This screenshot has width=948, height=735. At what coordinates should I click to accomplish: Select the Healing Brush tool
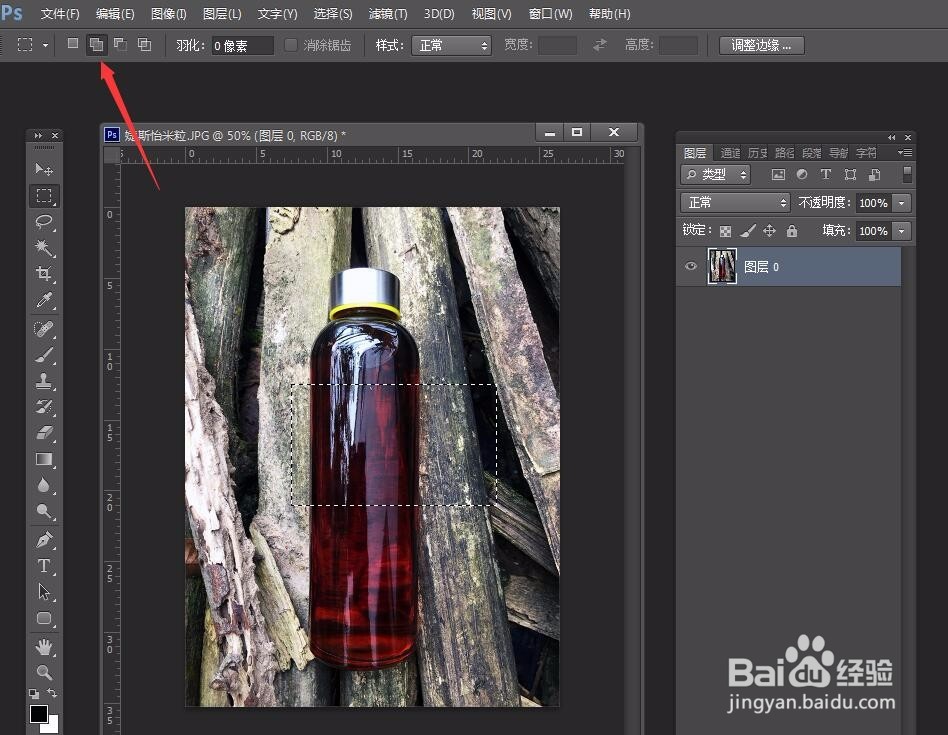(44, 329)
